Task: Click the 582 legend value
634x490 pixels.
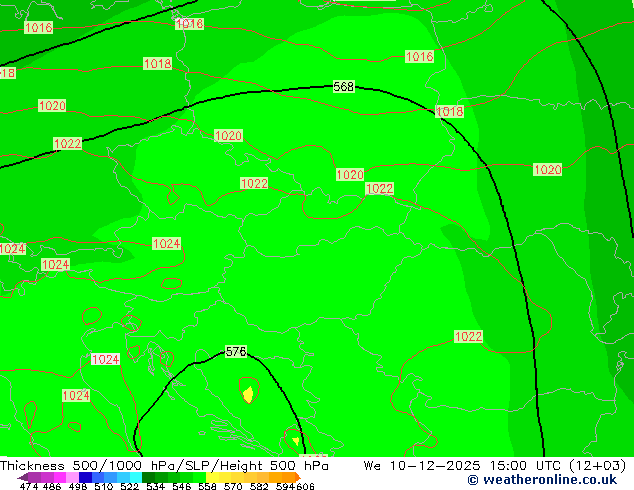Action: (259, 486)
